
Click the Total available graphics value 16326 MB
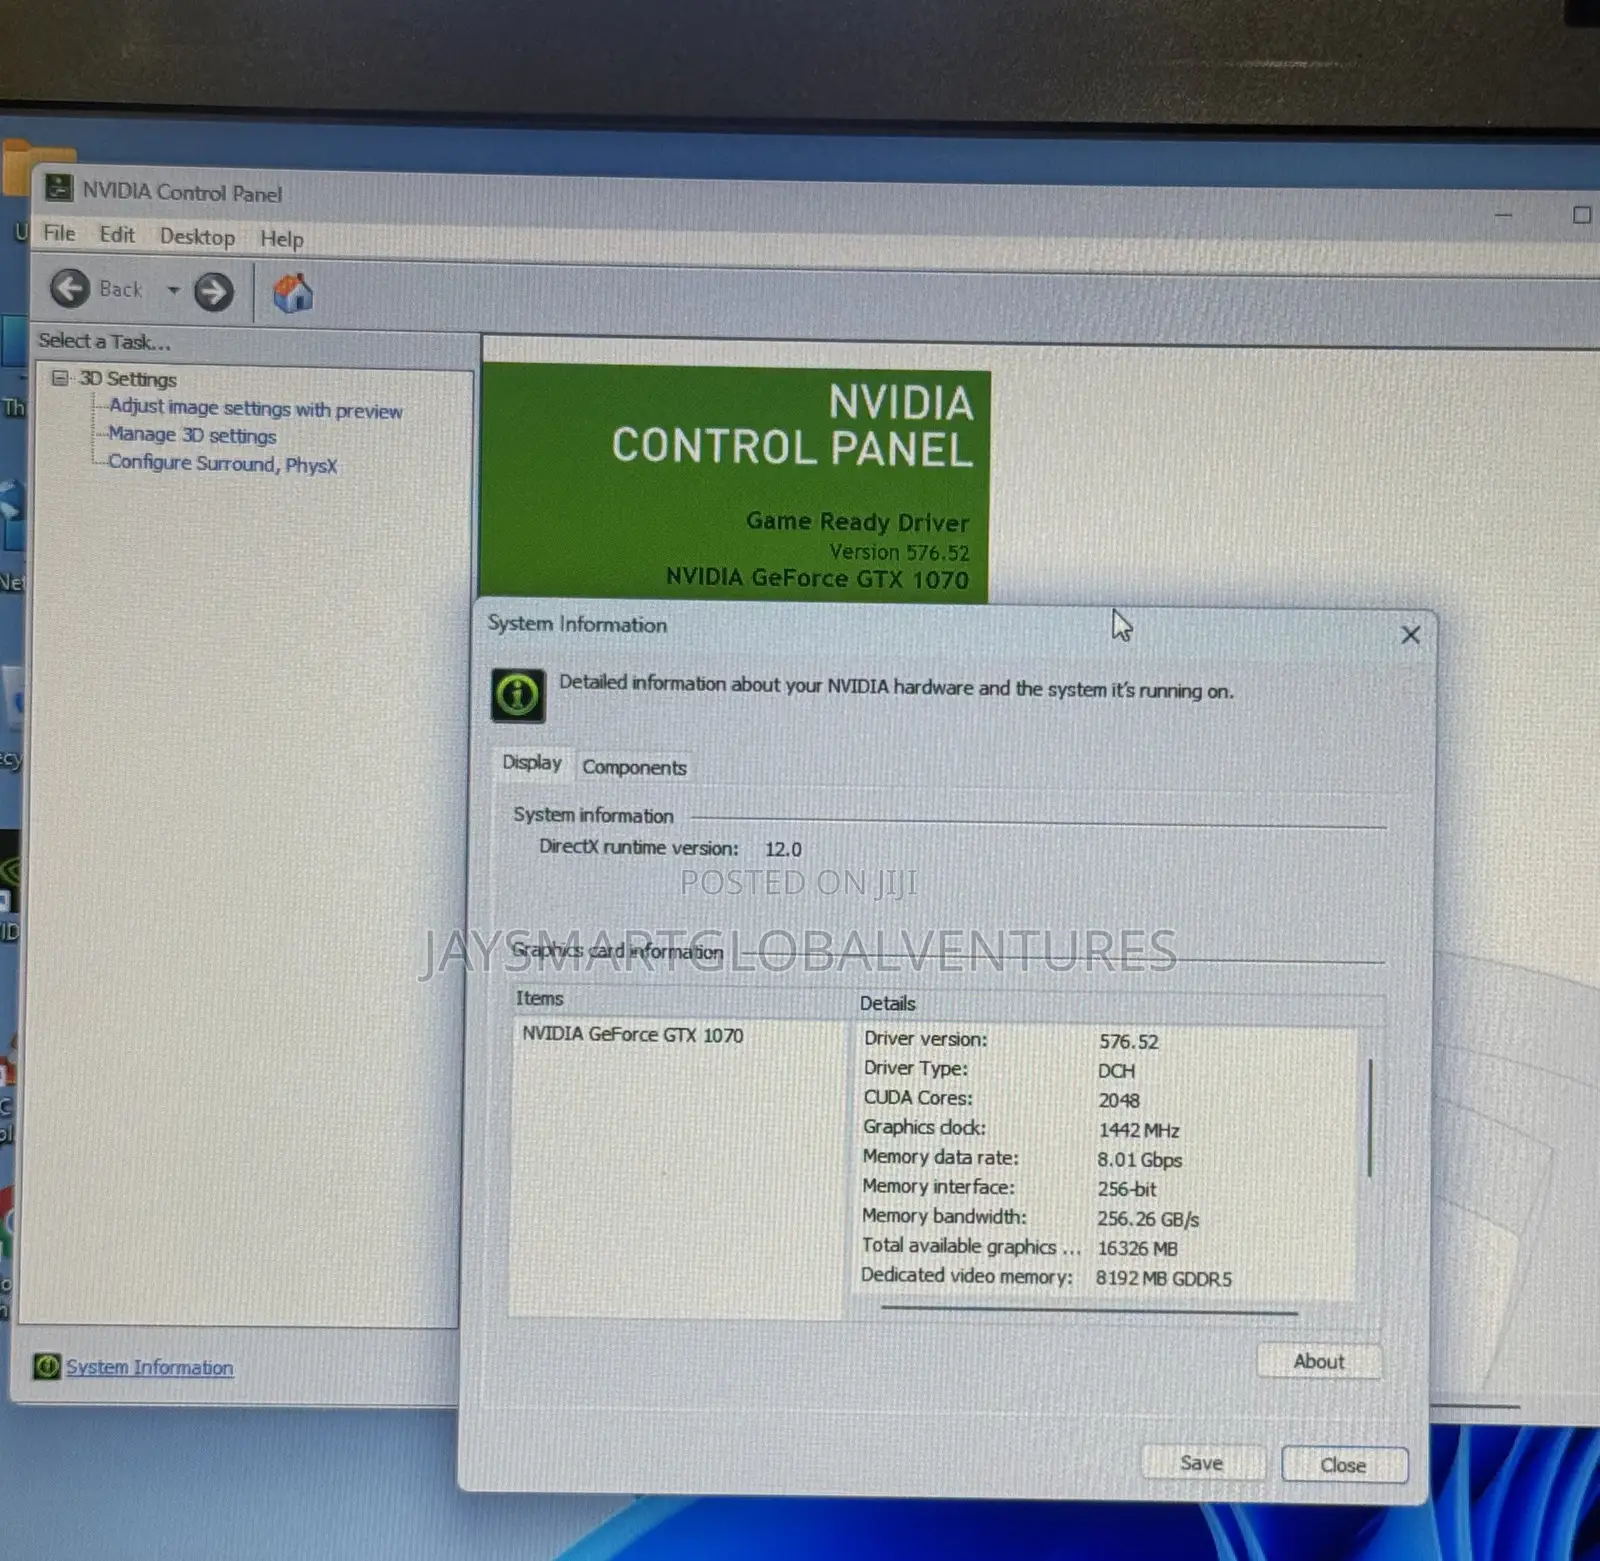tap(1138, 1248)
